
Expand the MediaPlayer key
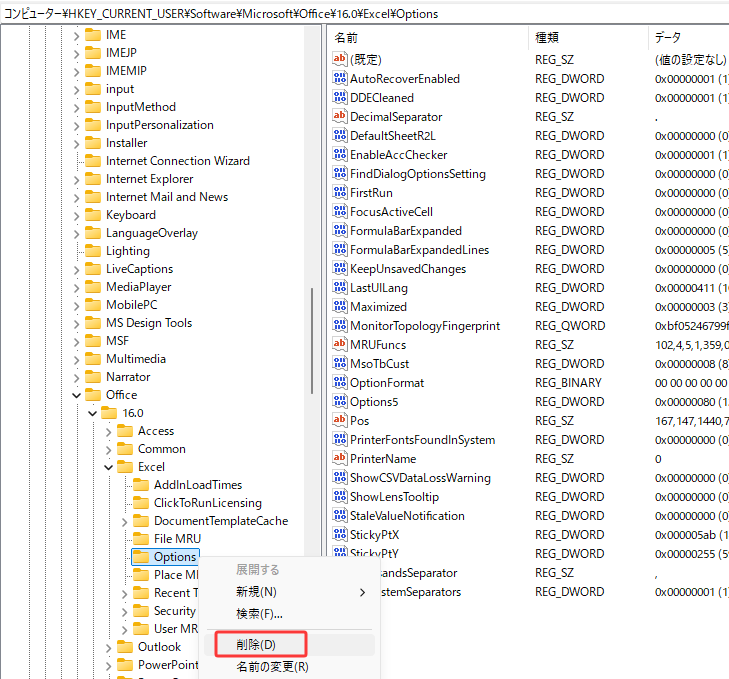77,287
